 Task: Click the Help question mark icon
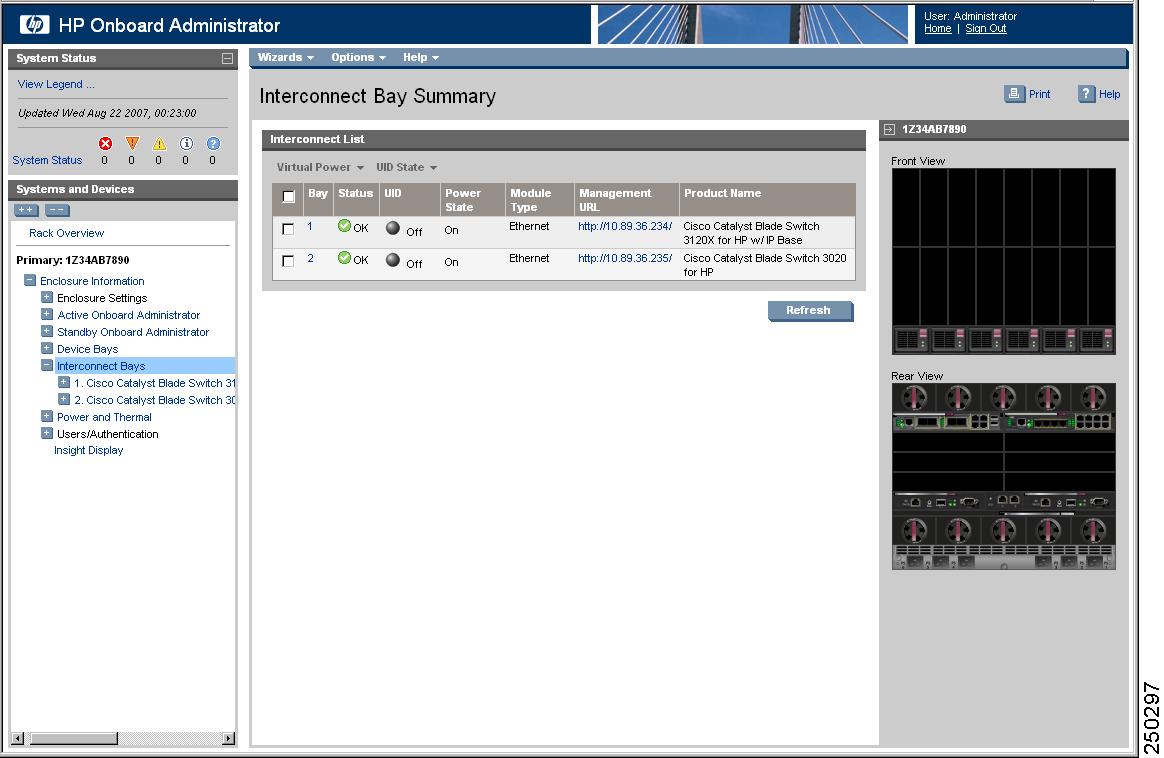(1086, 94)
